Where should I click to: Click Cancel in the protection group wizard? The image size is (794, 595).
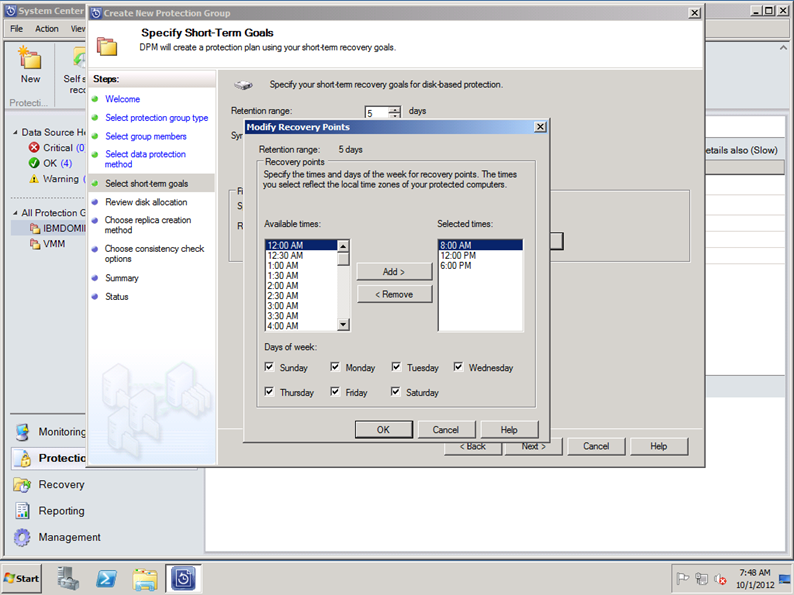pos(596,446)
